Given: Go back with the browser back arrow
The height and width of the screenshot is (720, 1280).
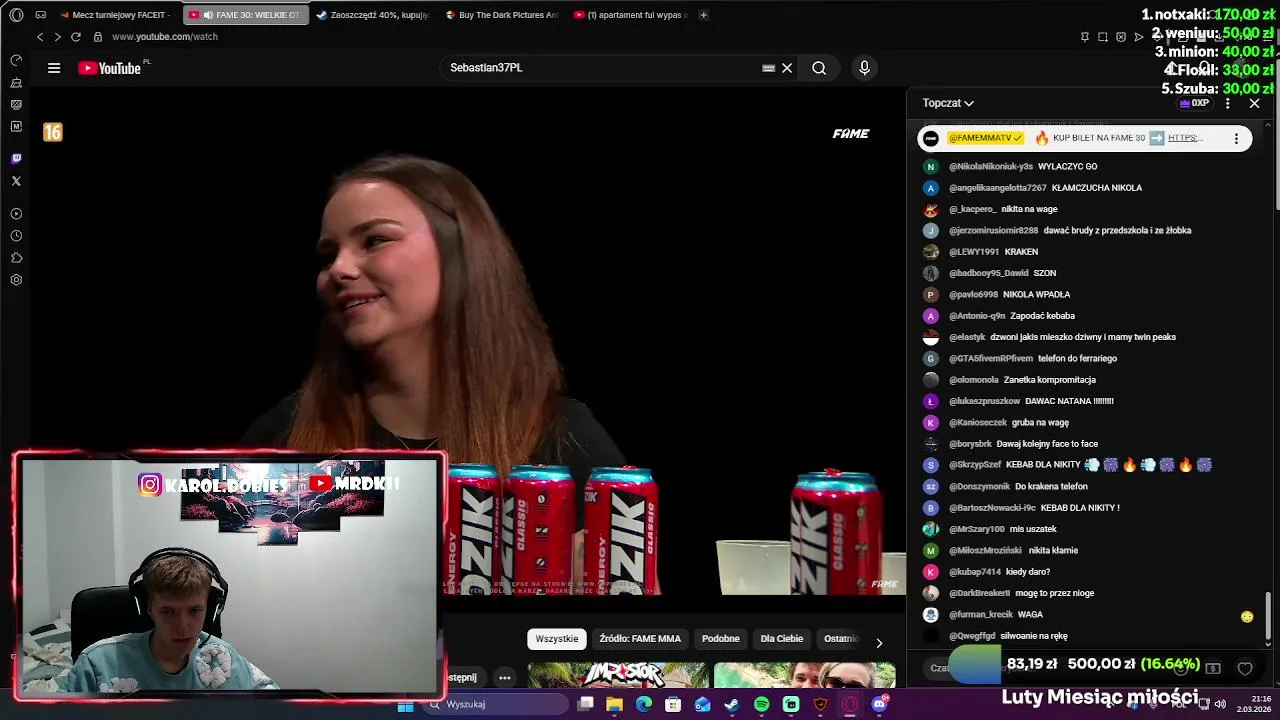Looking at the screenshot, I should [x=40, y=37].
